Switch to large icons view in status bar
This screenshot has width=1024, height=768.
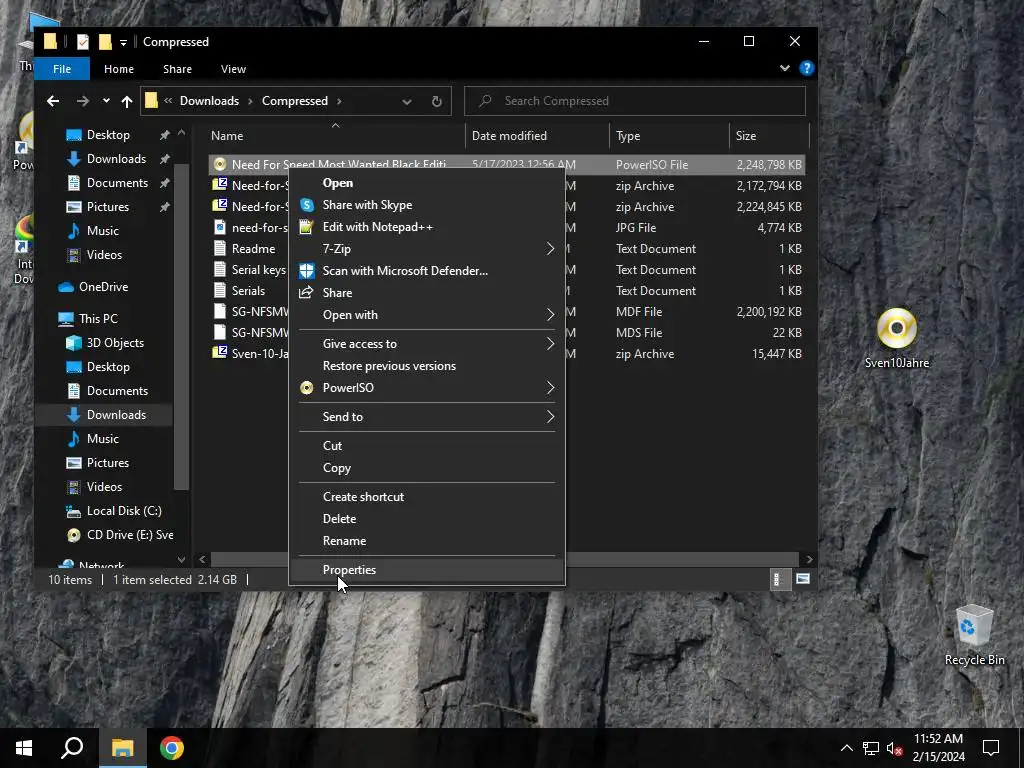[x=803, y=579]
